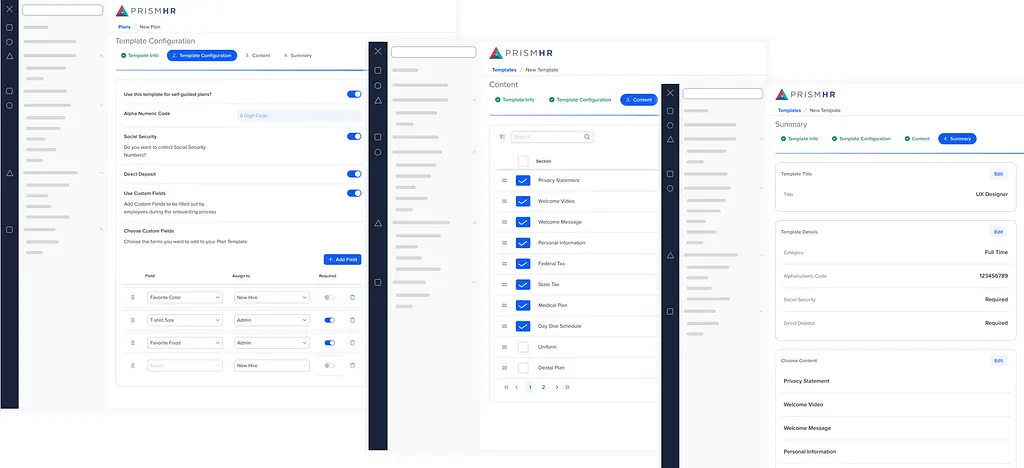Click magnifier icon in Content section search
Viewport: 1024px width, 468px height.
pyautogui.click(x=587, y=137)
